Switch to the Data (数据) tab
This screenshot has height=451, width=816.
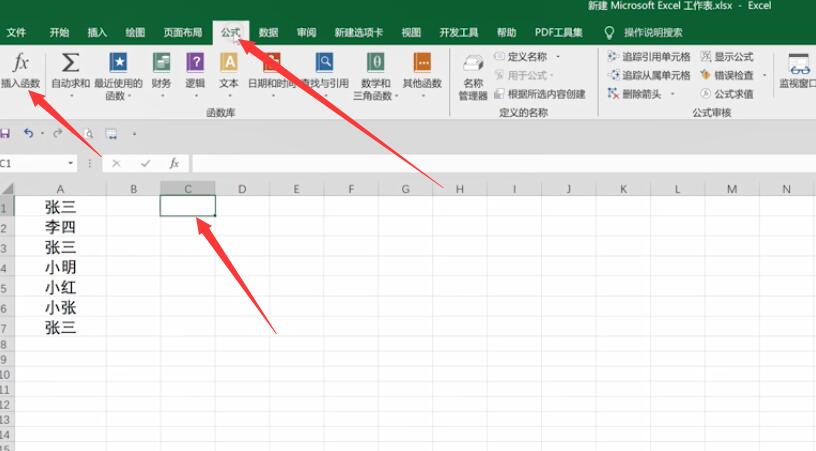coord(269,32)
